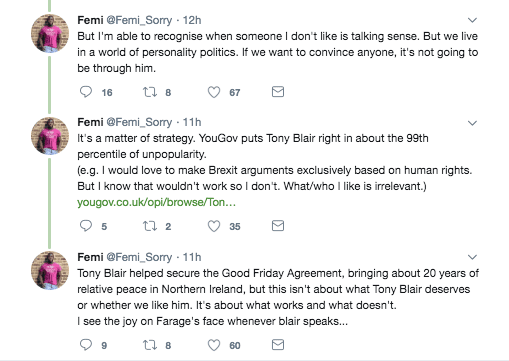Retweet the YouGov strategy tweet
This screenshot has width=509, height=361.
[150, 226]
